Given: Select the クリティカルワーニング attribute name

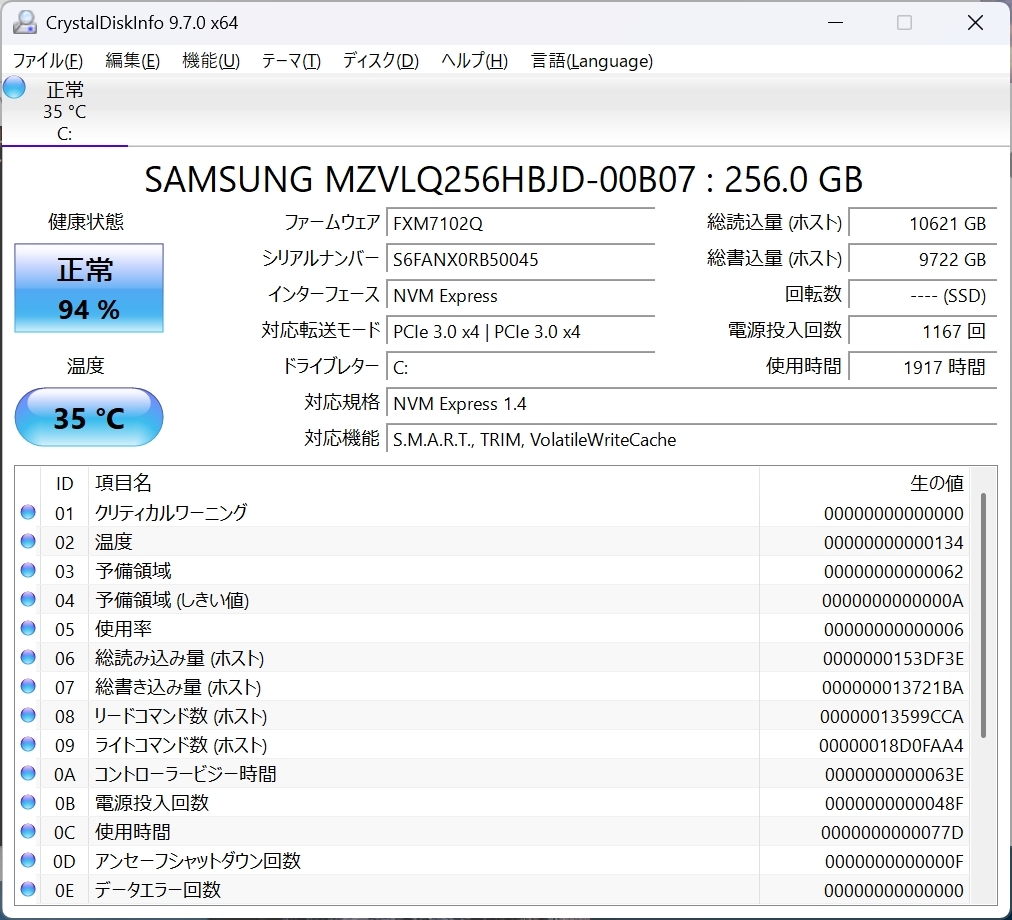Looking at the screenshot, I should point(171,513).
